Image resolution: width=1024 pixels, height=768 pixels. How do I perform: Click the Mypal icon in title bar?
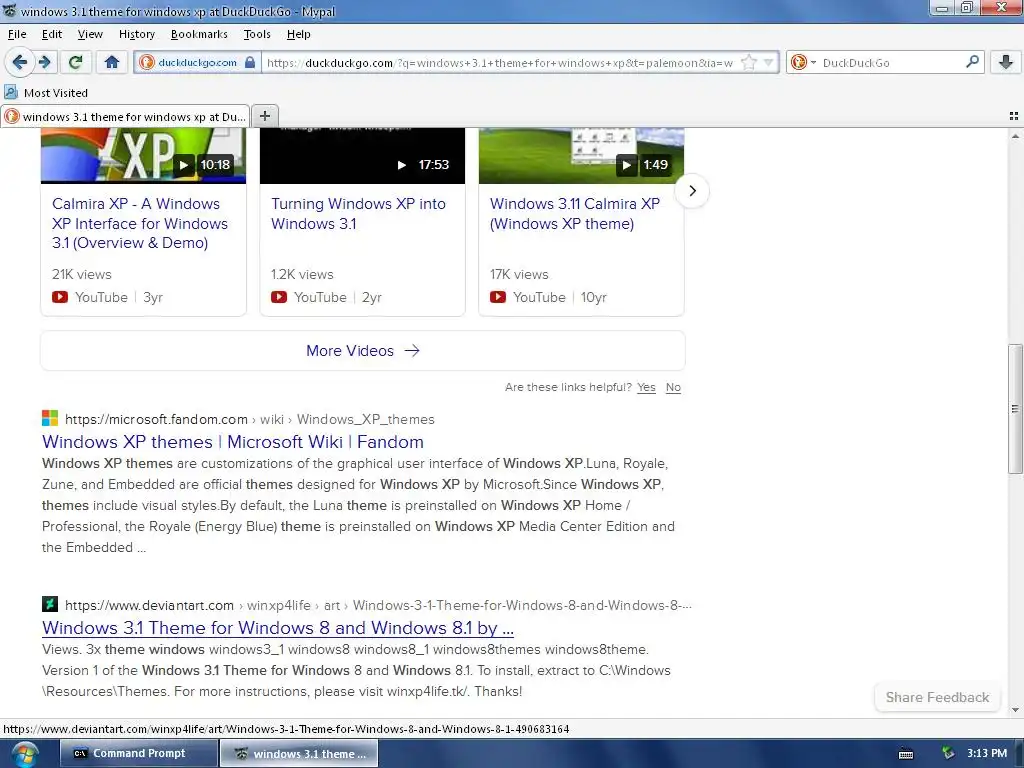pyautogui.click(x=9, y=10)
